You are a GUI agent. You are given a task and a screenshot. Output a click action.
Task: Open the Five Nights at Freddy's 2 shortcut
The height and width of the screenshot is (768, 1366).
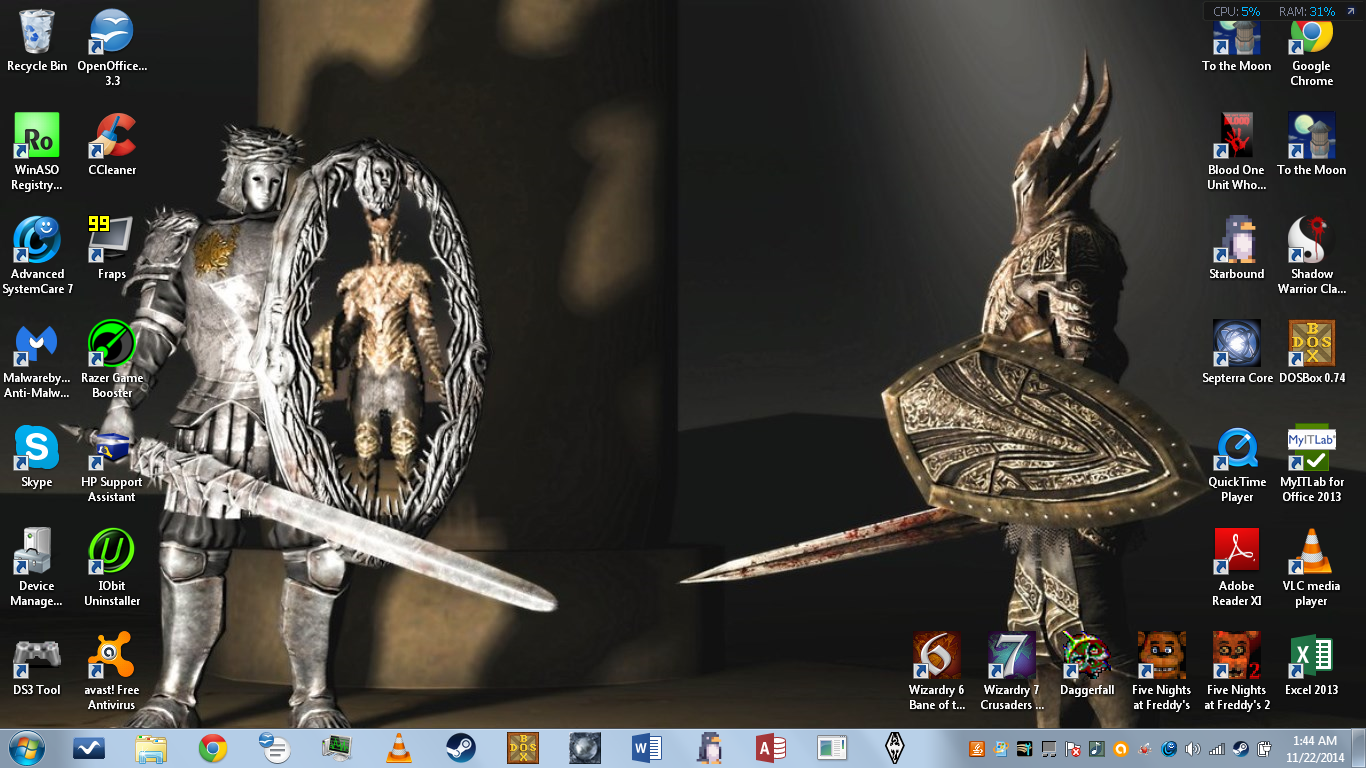(1237, 671)
